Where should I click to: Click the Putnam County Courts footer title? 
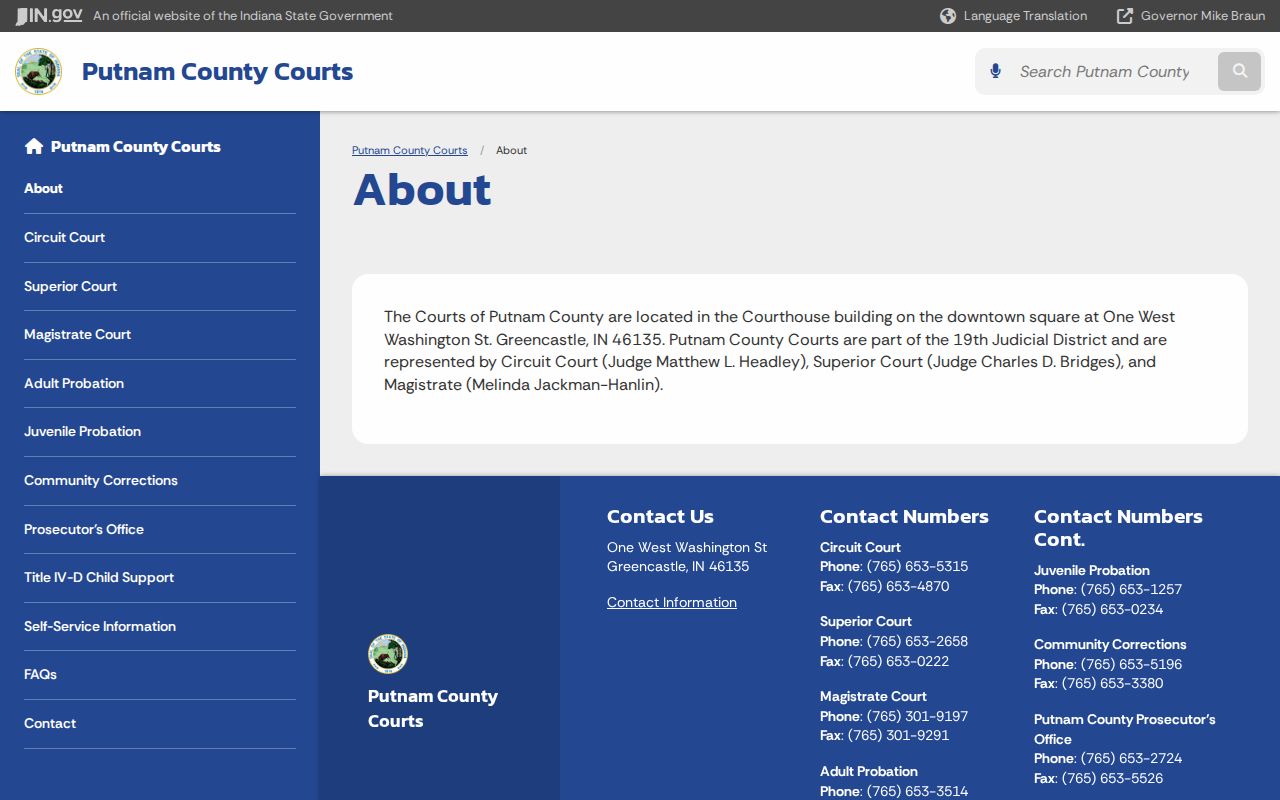433,708
